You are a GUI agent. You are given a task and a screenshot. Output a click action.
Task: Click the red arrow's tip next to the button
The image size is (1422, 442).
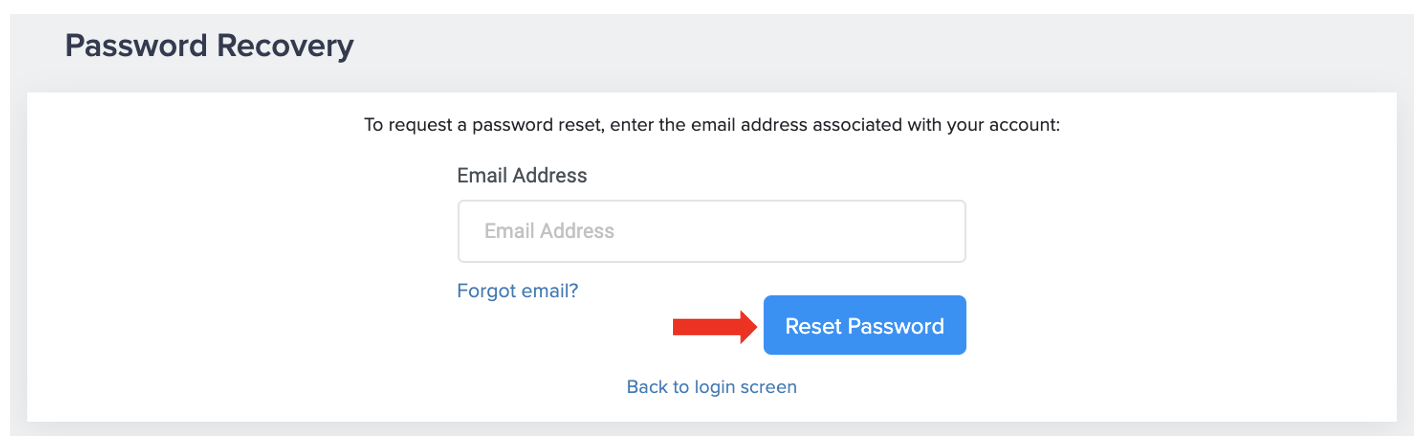pyautogui.click(x=751, y=326)
